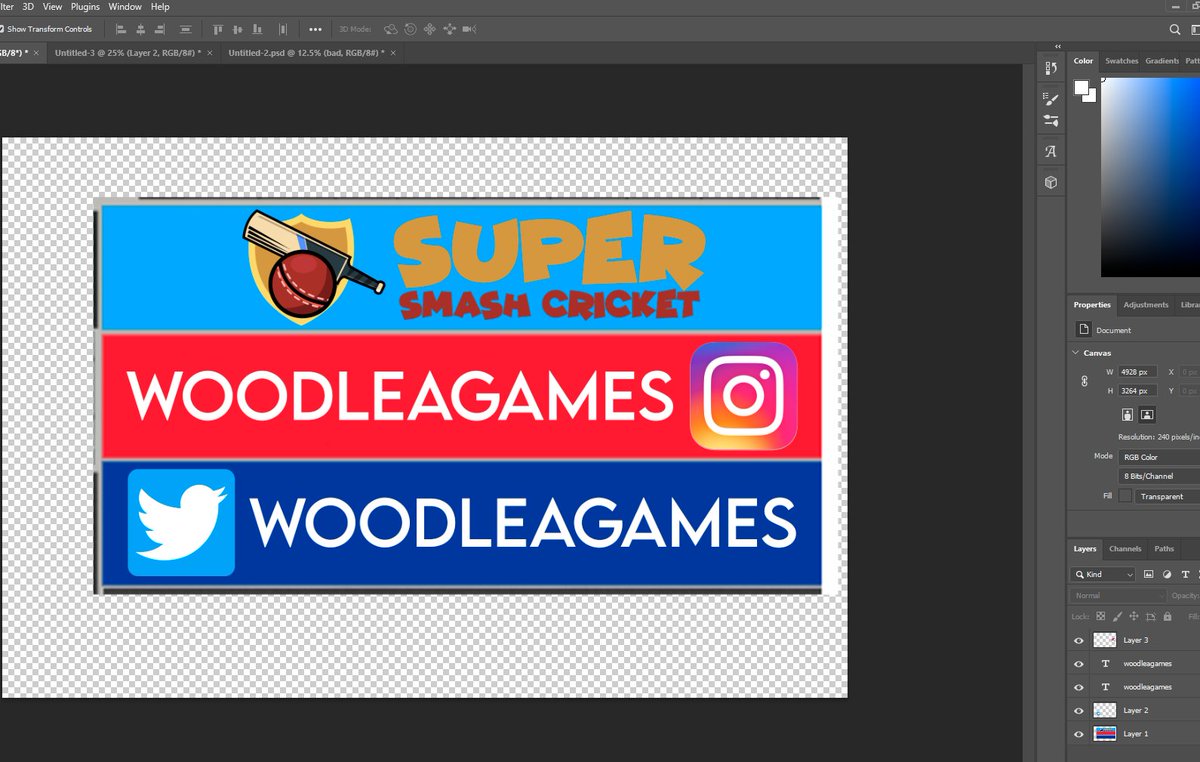The width and height of the screenshot is (1200, 762).
Task: Open the 3D menu
Action: (28, 7)
